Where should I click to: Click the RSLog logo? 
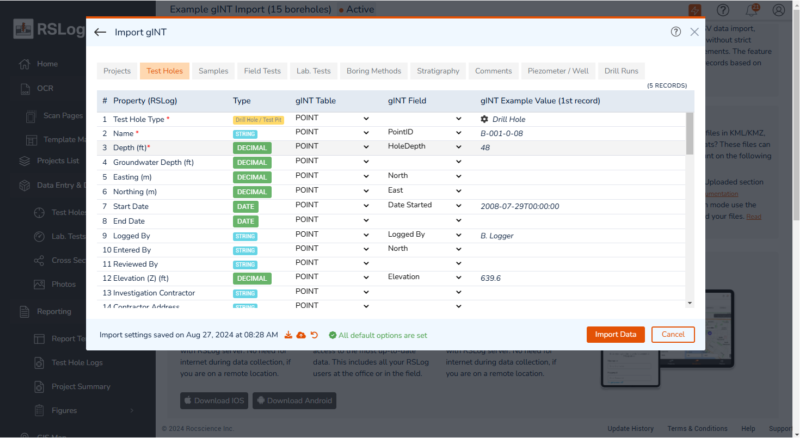tap(48, 29)
